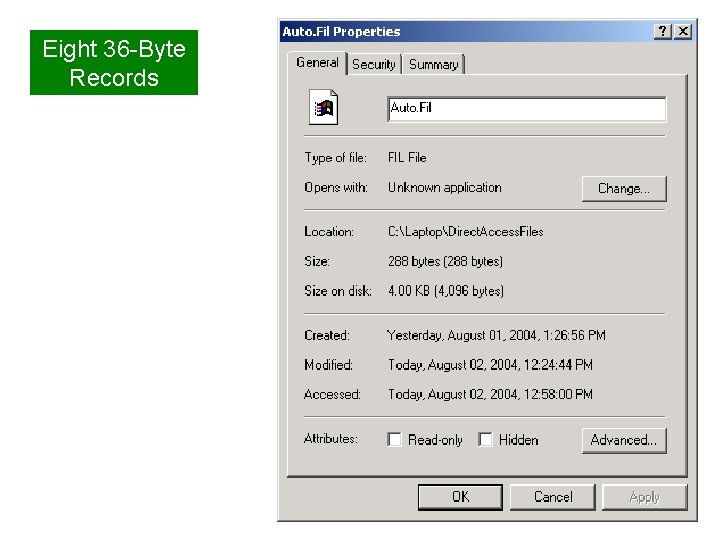
Task: Check the Hidden attribute checkbox
Action: (x=485, y=439)
